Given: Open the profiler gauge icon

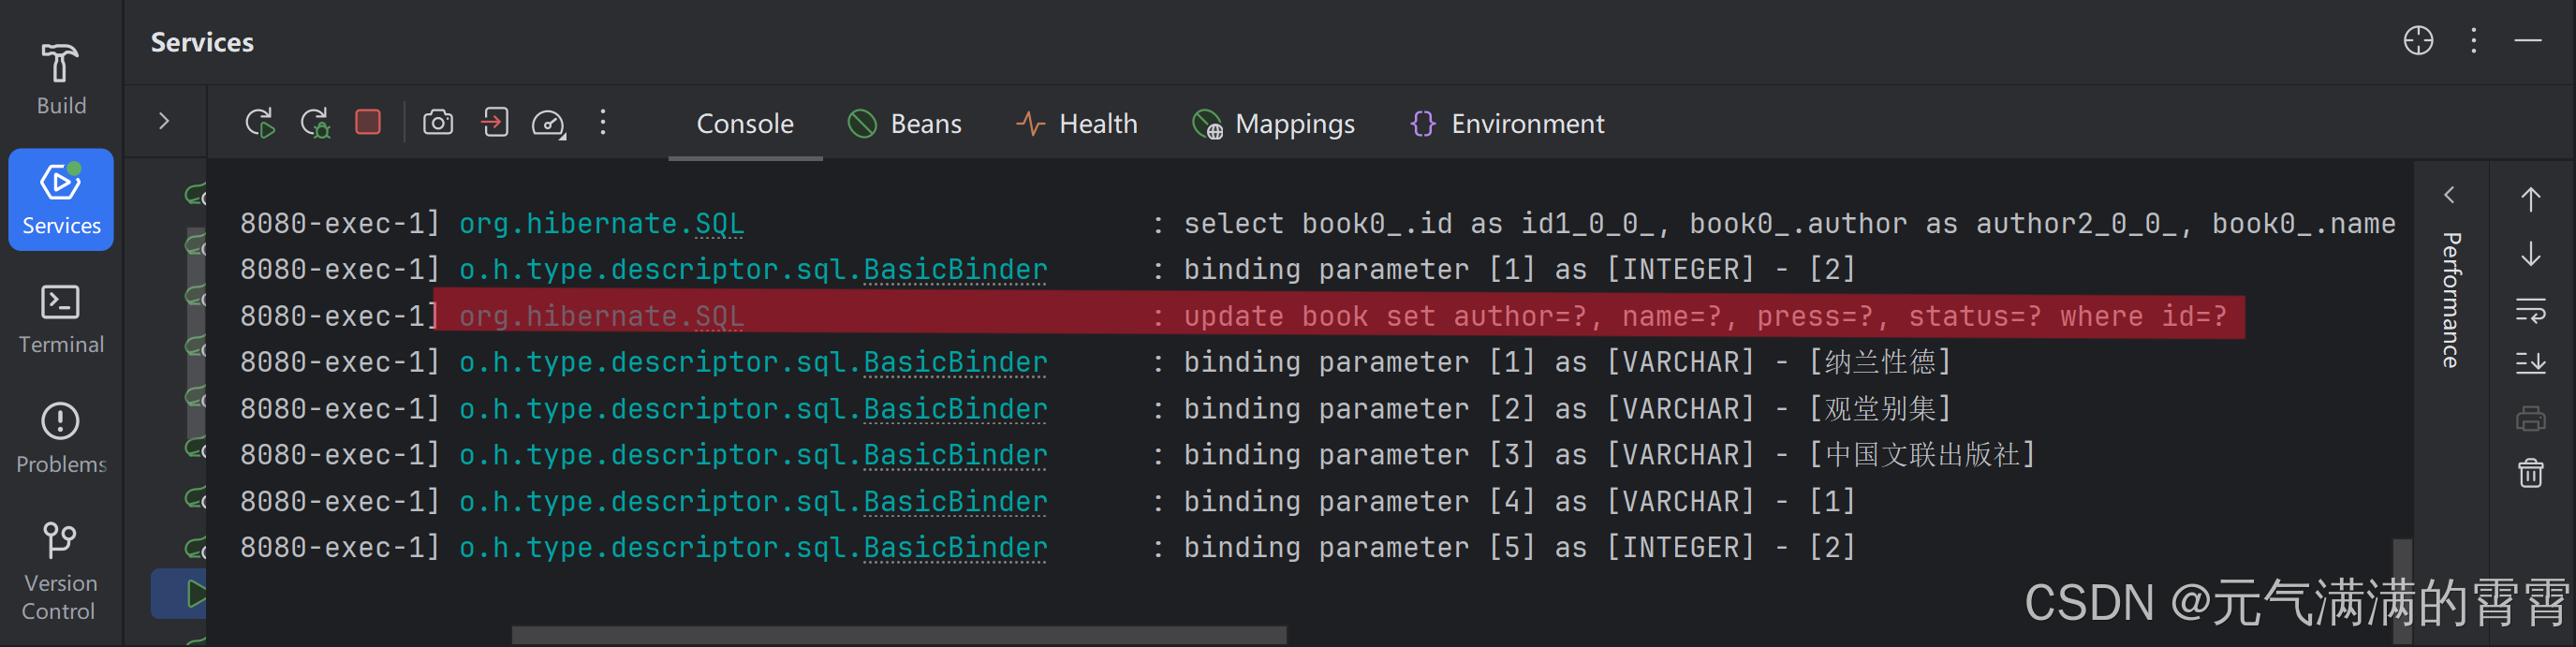Looking at the screenshot, I should 548,123.
